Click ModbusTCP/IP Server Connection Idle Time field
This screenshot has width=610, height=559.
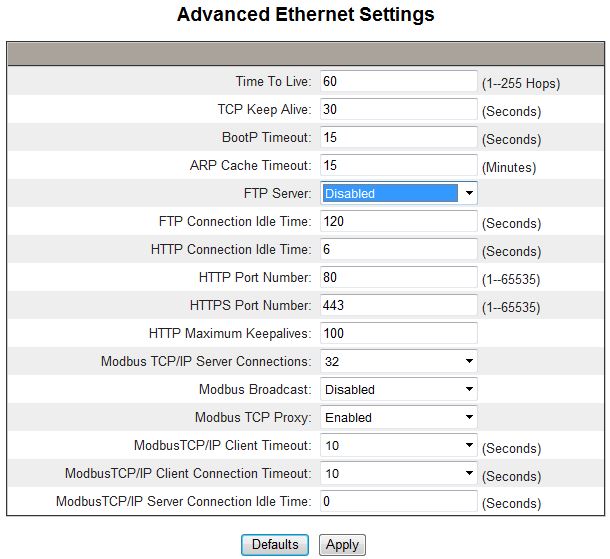click(x=398, y=501)
